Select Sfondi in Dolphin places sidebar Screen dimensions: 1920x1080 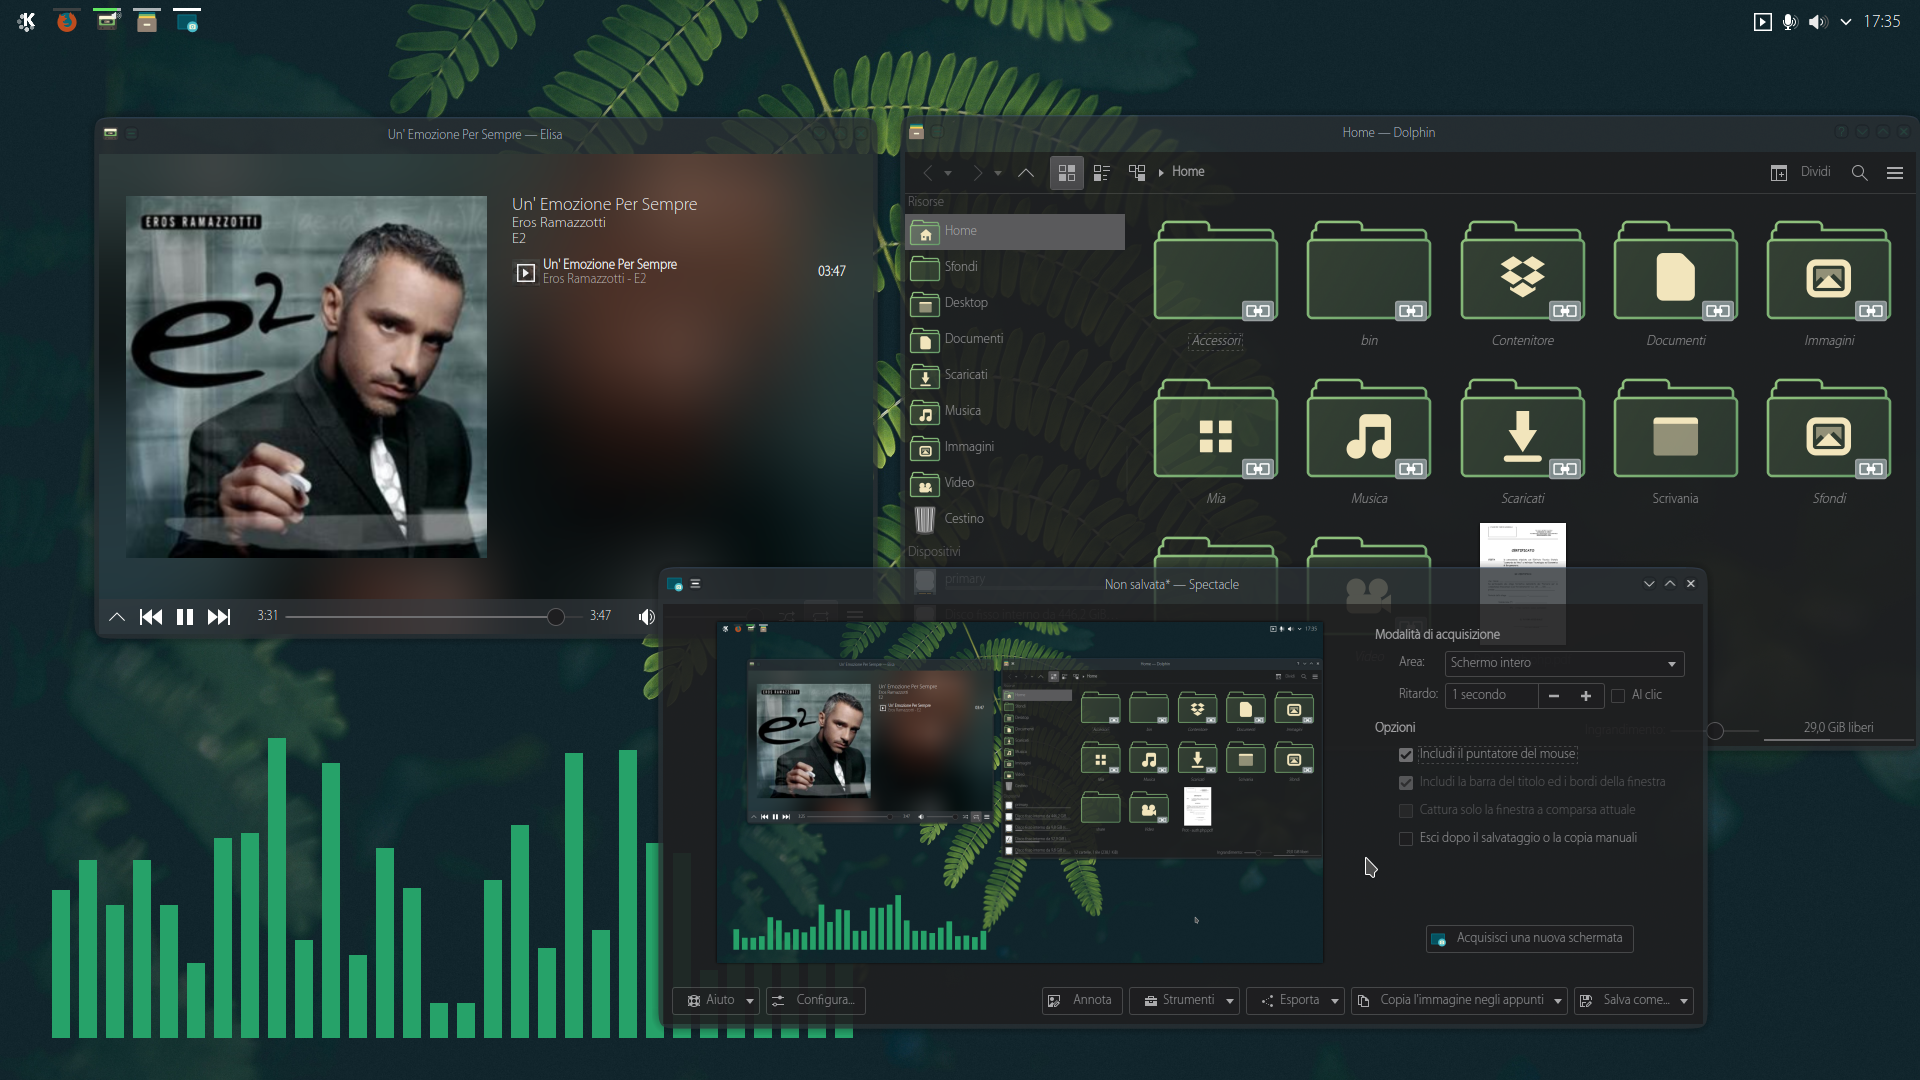point(1015,267)
